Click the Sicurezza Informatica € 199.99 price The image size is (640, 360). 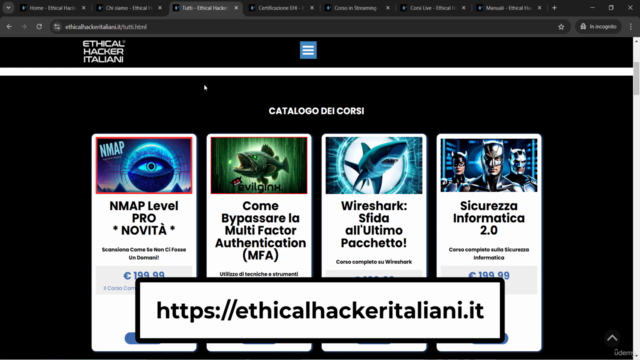[489, 276]
